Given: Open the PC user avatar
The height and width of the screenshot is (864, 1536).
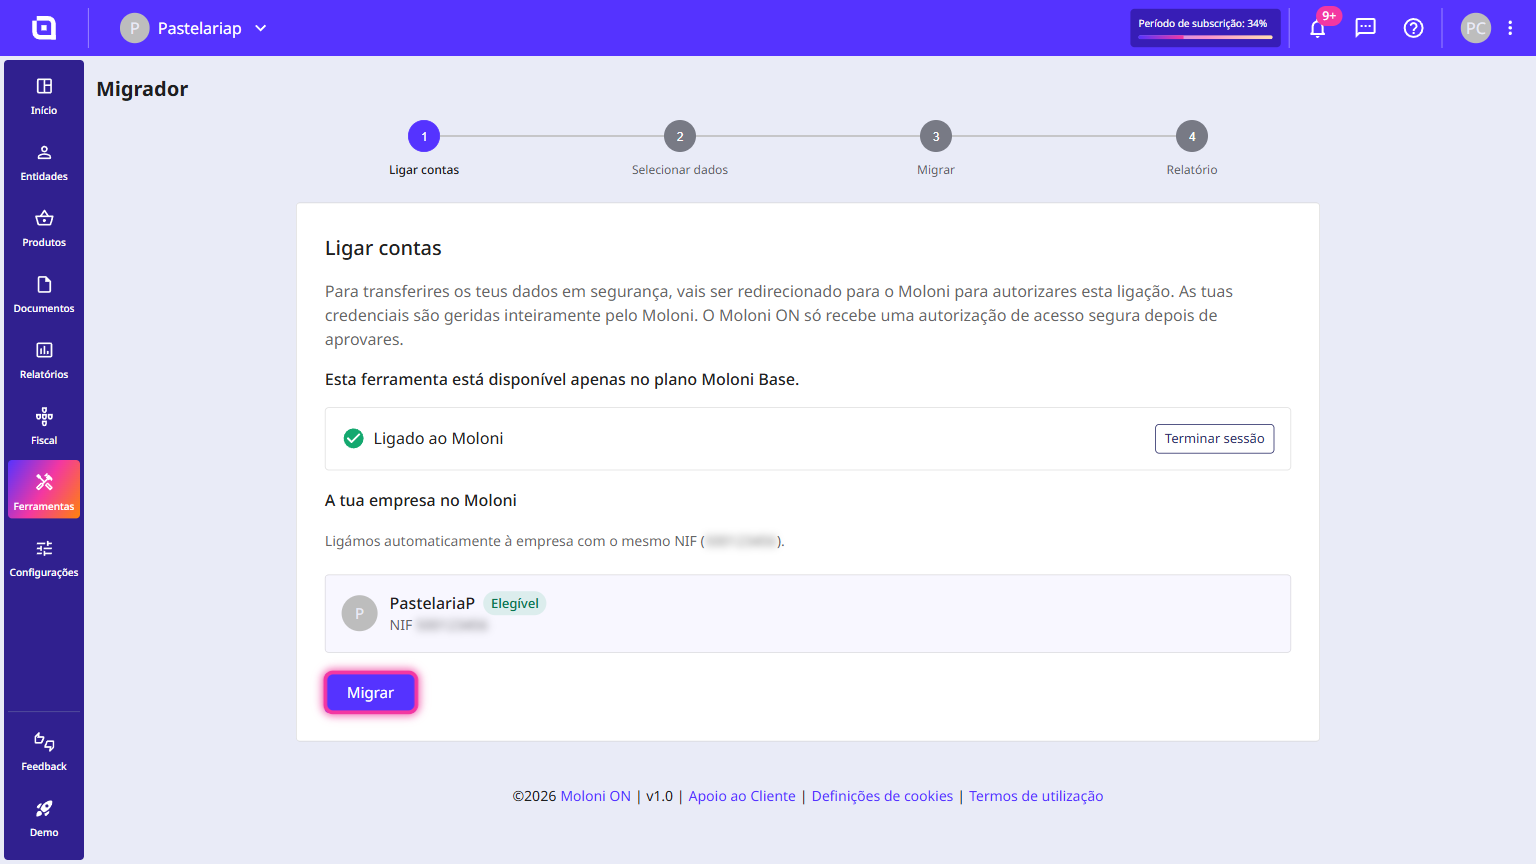Looking at the screenshot, I should (x=1476, y=28).
